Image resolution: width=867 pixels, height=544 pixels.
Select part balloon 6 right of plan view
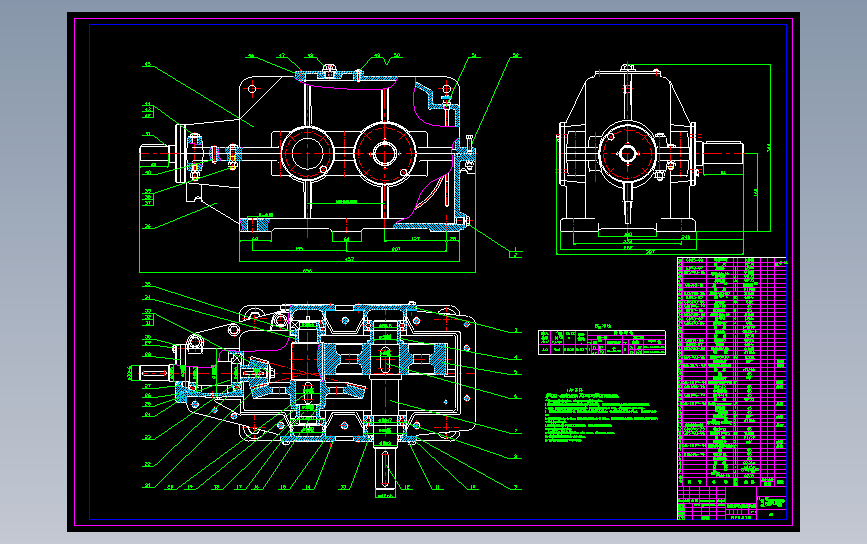(516, 396)
